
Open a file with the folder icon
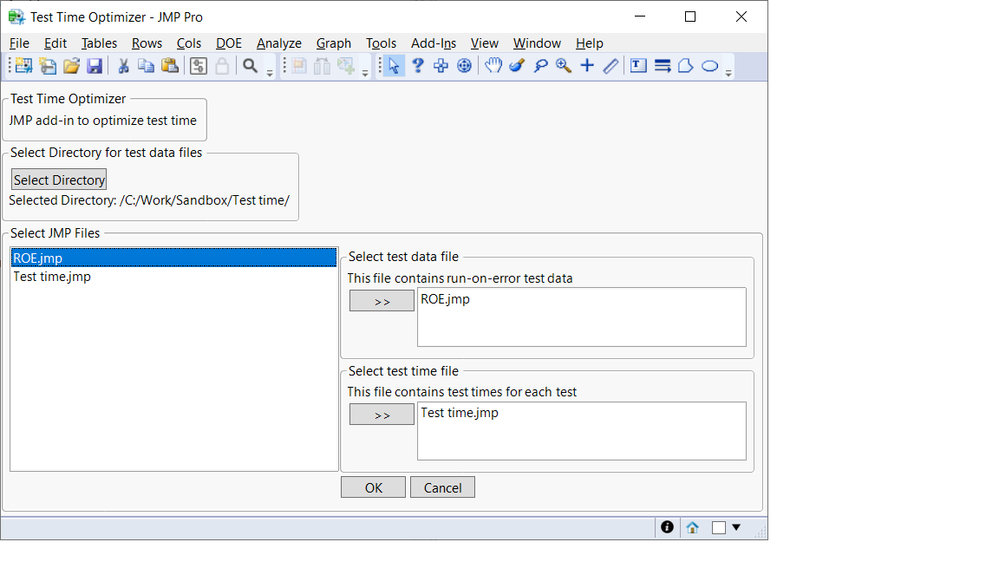[x=71, y=66]
